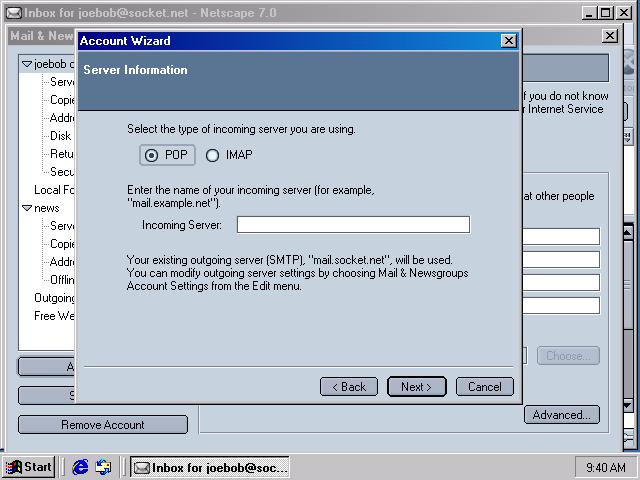Open Advanced settings in Account Settings

click(x=562, y=415)
